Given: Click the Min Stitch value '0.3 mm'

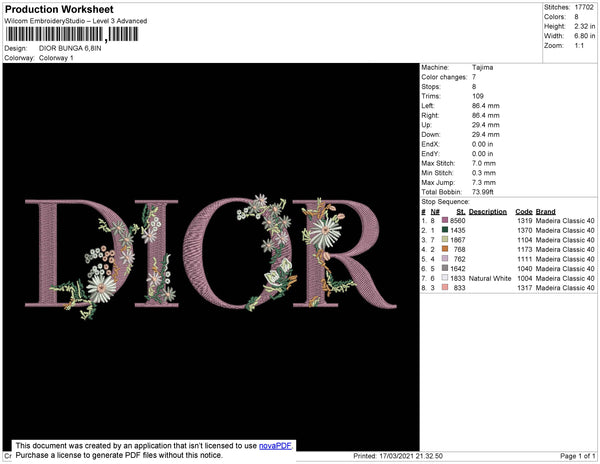Looking at the screenshot, I should [x=484, y=173].
